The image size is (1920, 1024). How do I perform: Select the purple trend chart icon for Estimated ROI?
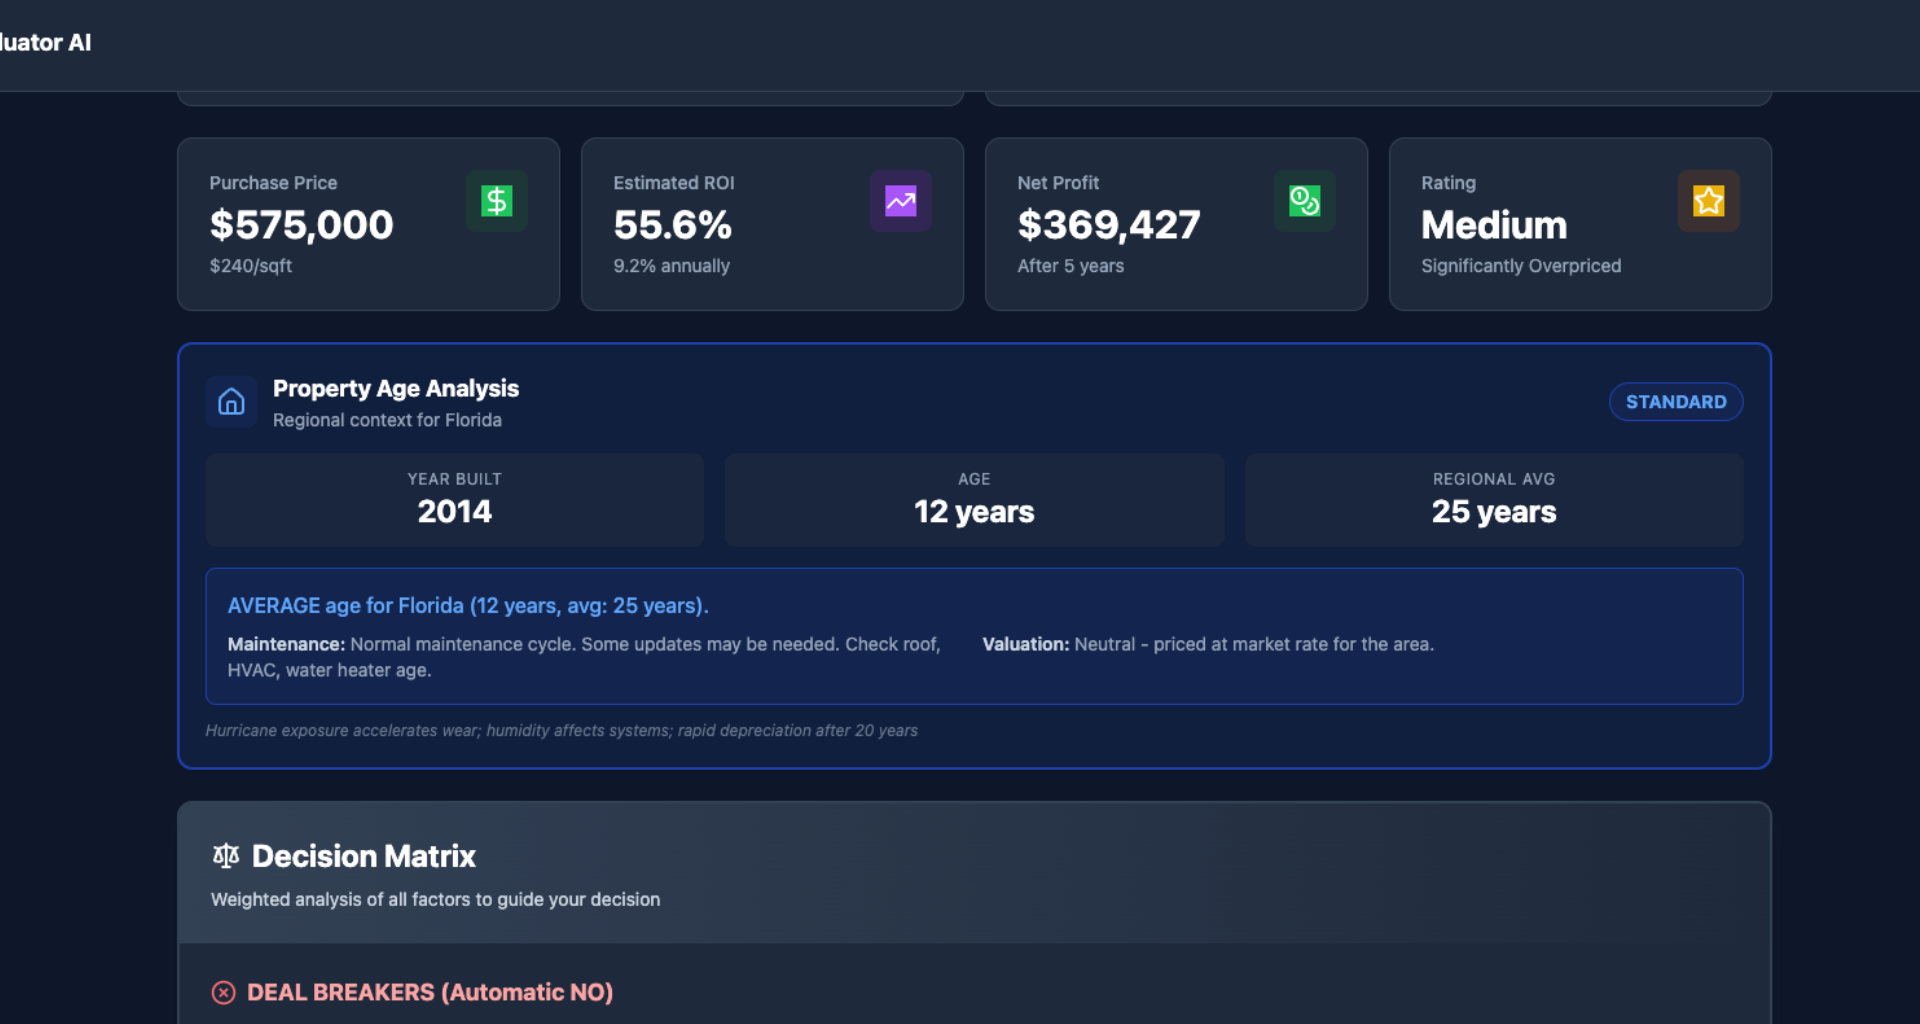point(901,201)
